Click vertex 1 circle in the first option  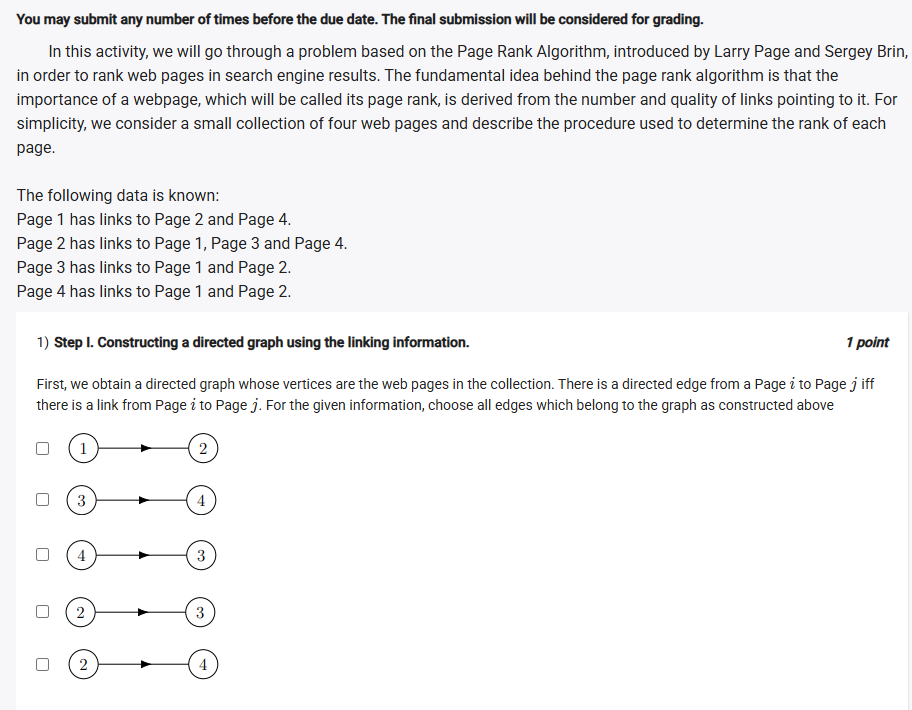(x=84, y=449)
